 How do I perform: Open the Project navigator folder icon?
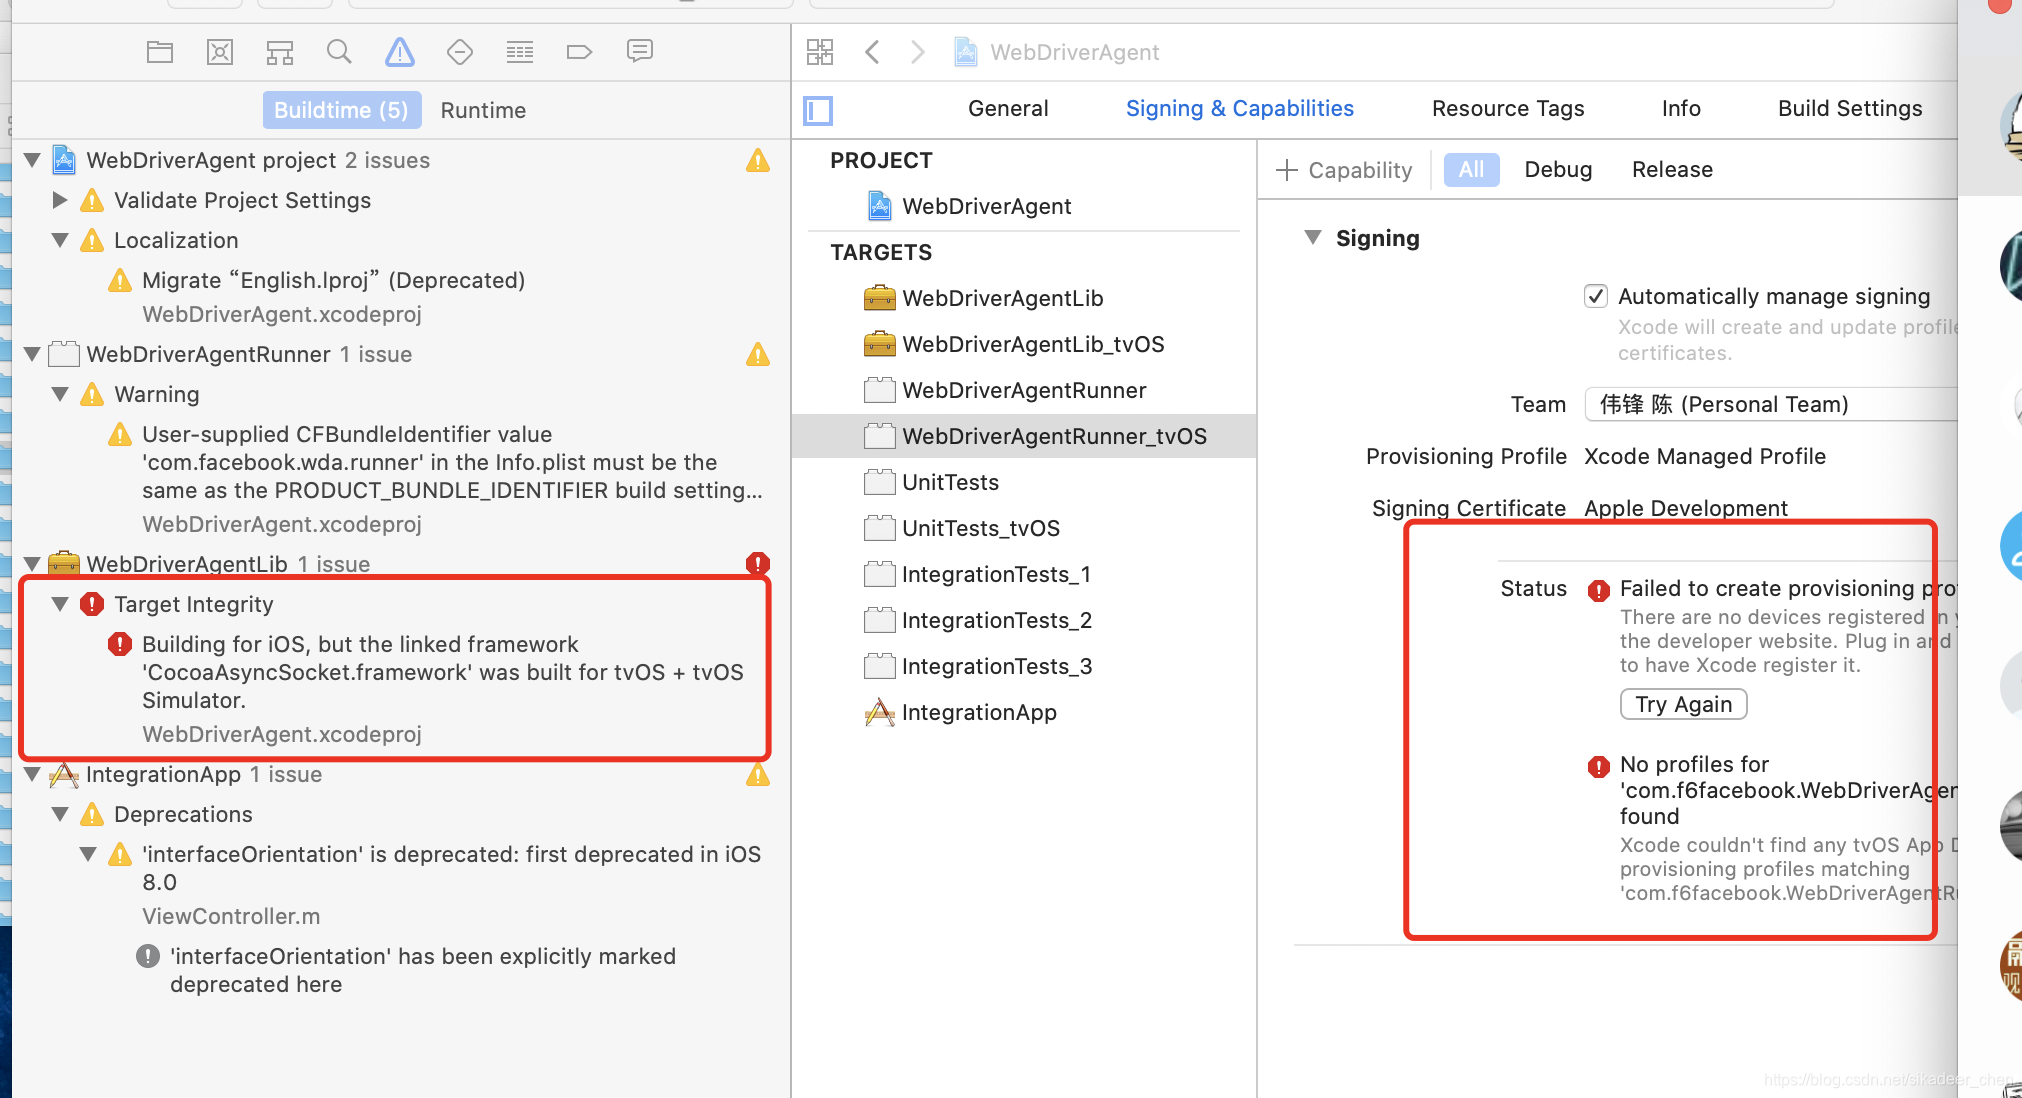click(x=160, y=52)
